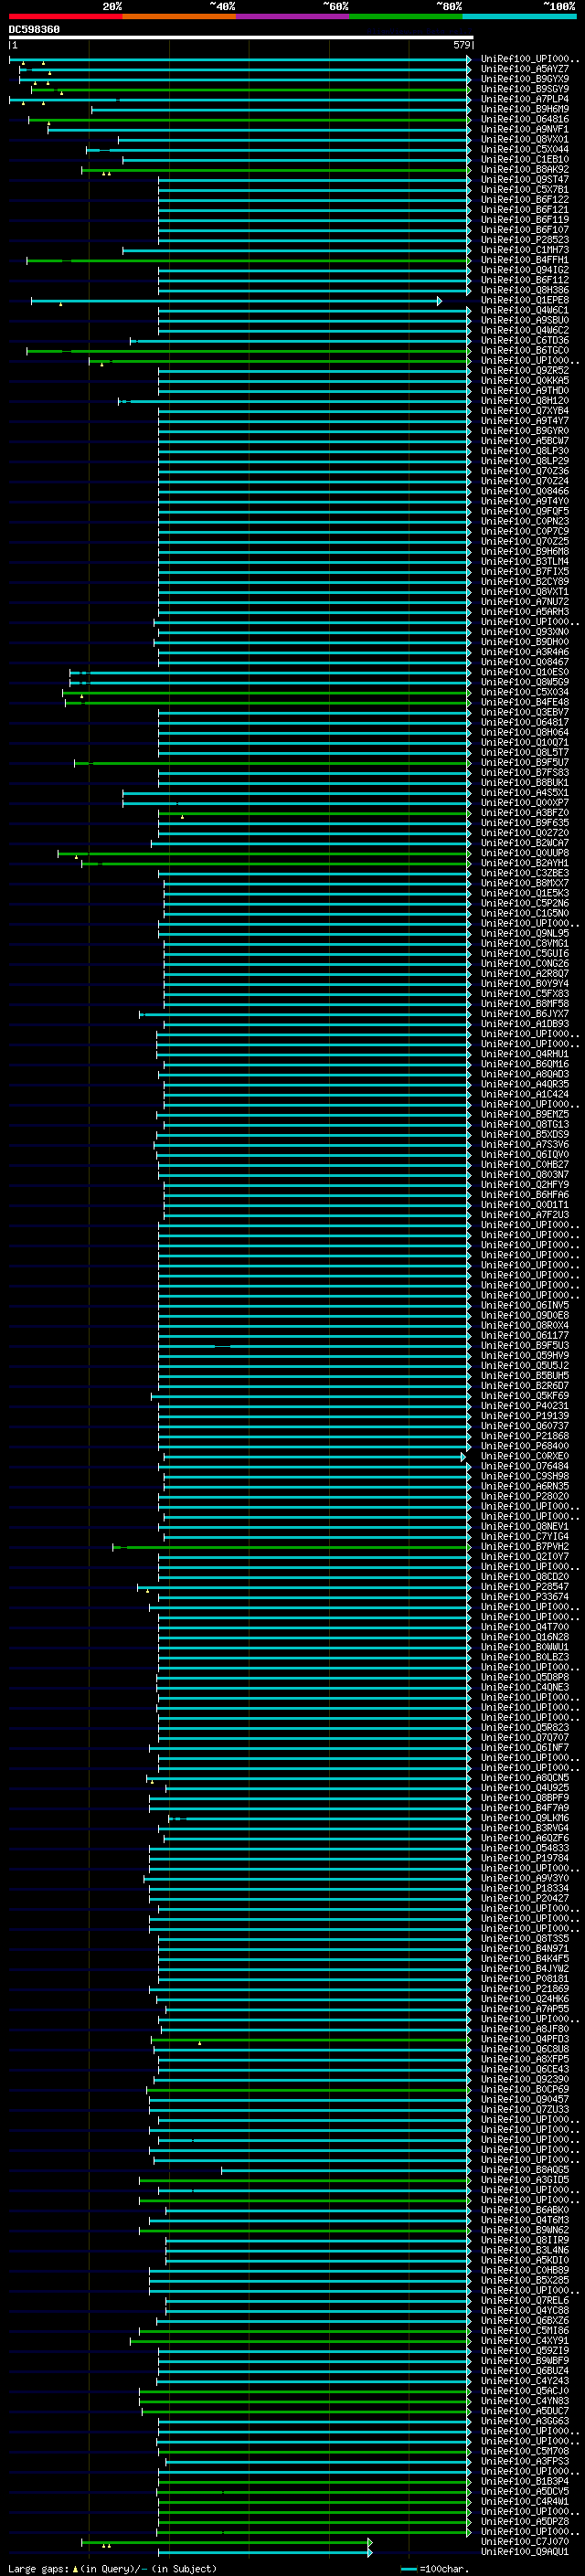Click hit label UniRef100_B1B3P4
Image resolution: width=585 pixels, height=2576 pixels.
tap(524, 2482)
